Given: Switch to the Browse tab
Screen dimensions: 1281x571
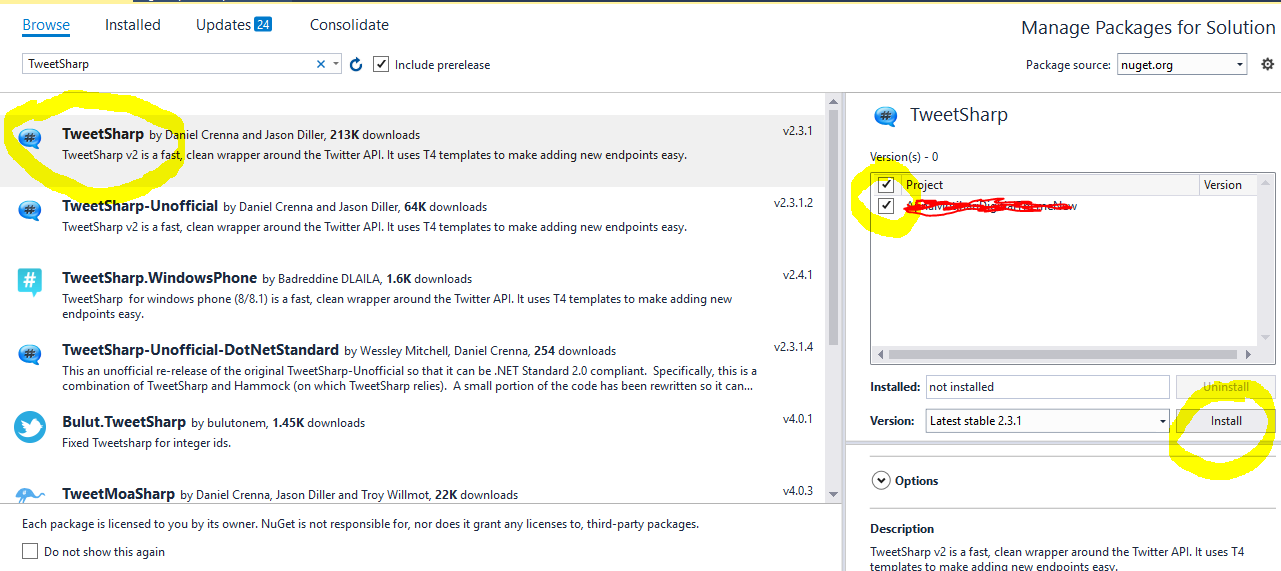Looking at the screenshot, I should [46, 25].
